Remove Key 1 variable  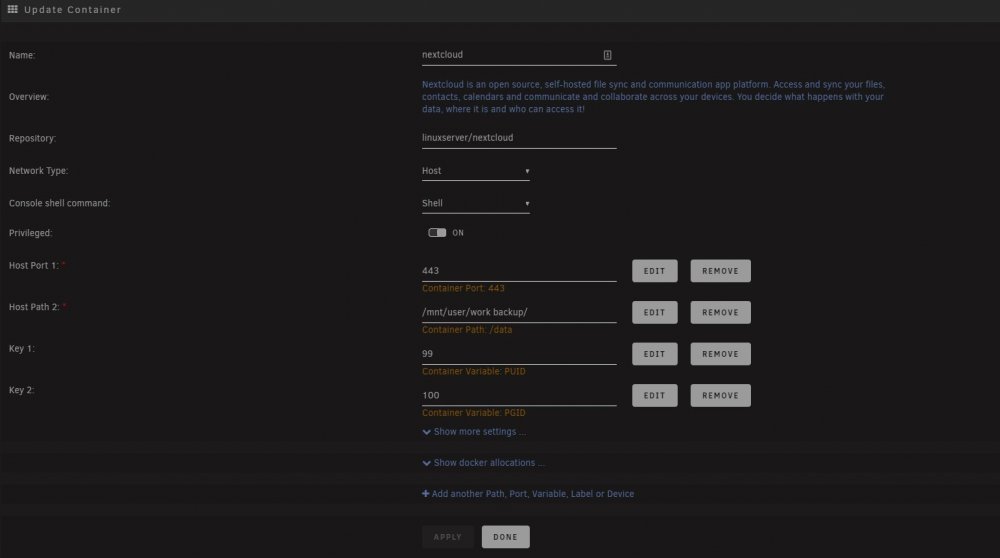[720, 354]
